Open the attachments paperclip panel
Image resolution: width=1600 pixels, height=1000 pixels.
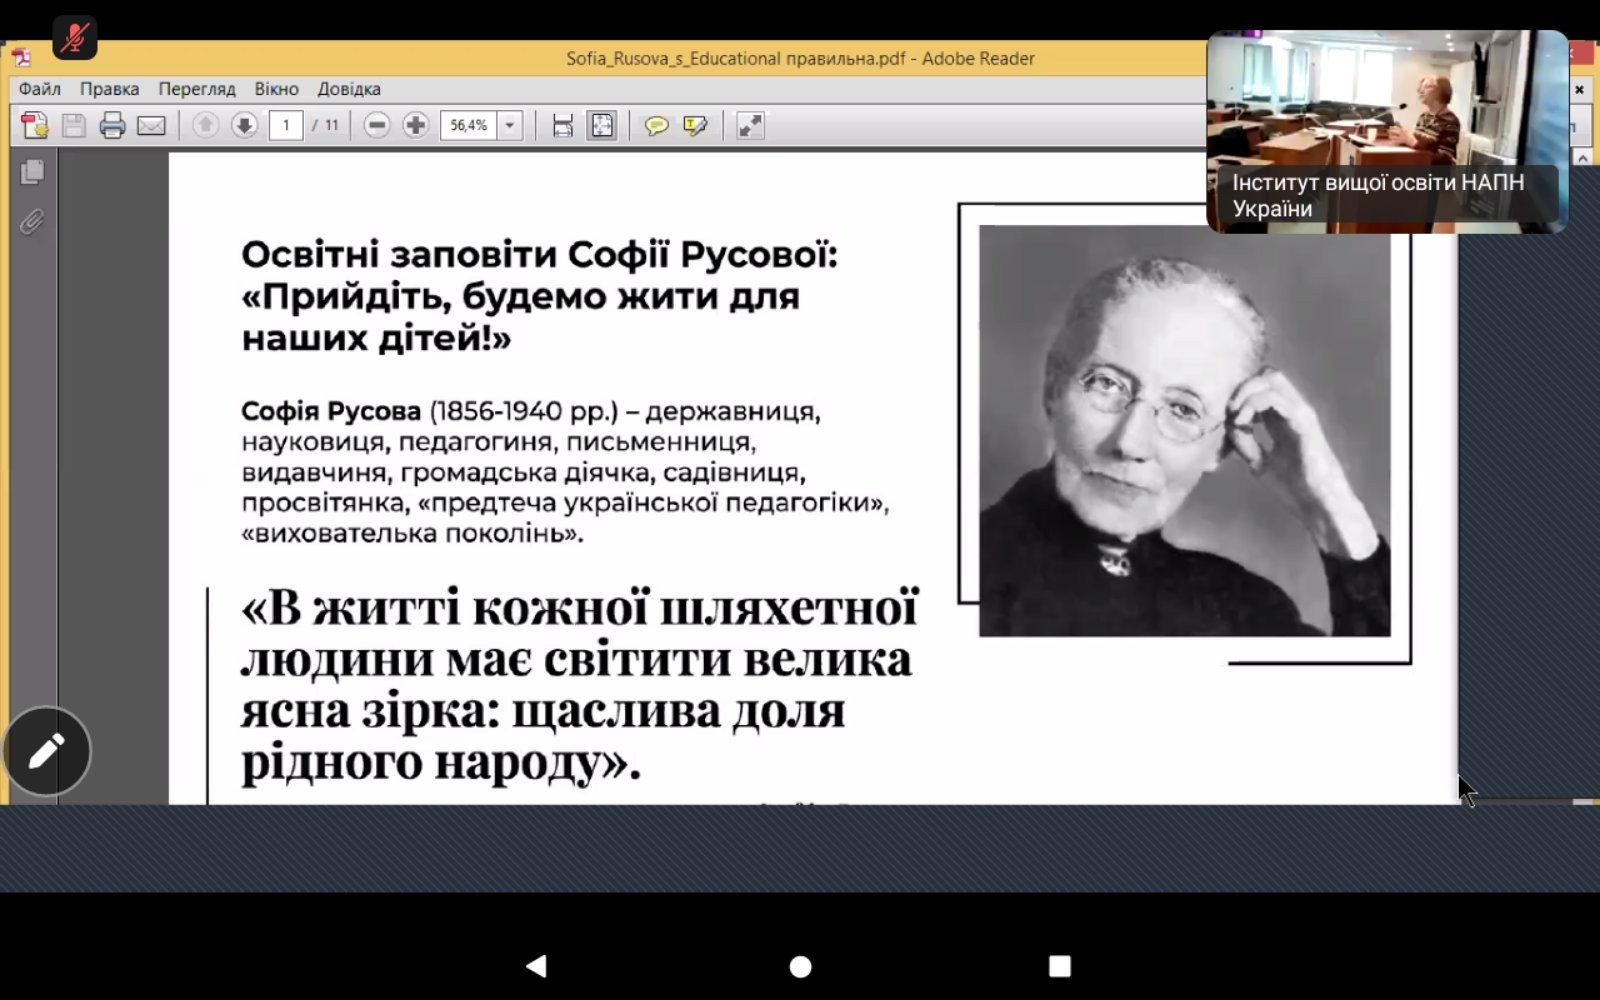coord(32,221)
